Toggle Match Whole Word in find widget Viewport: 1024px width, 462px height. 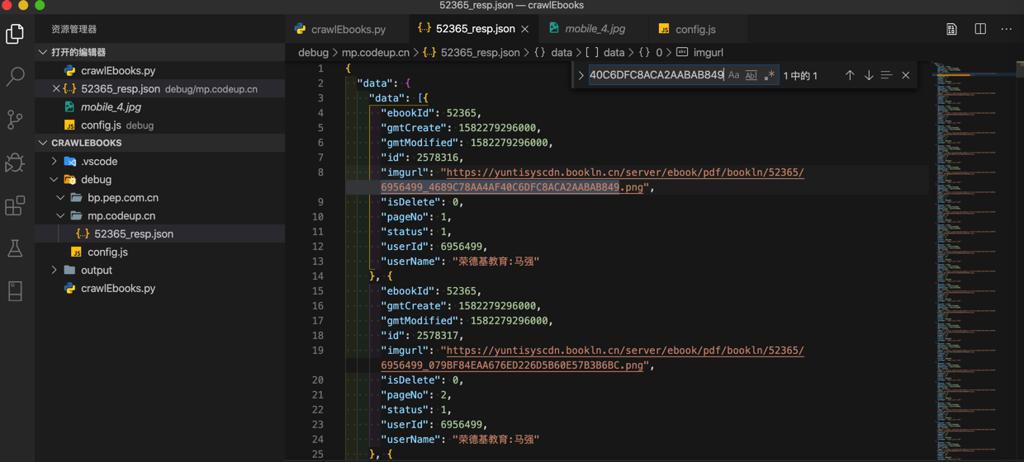751,75
